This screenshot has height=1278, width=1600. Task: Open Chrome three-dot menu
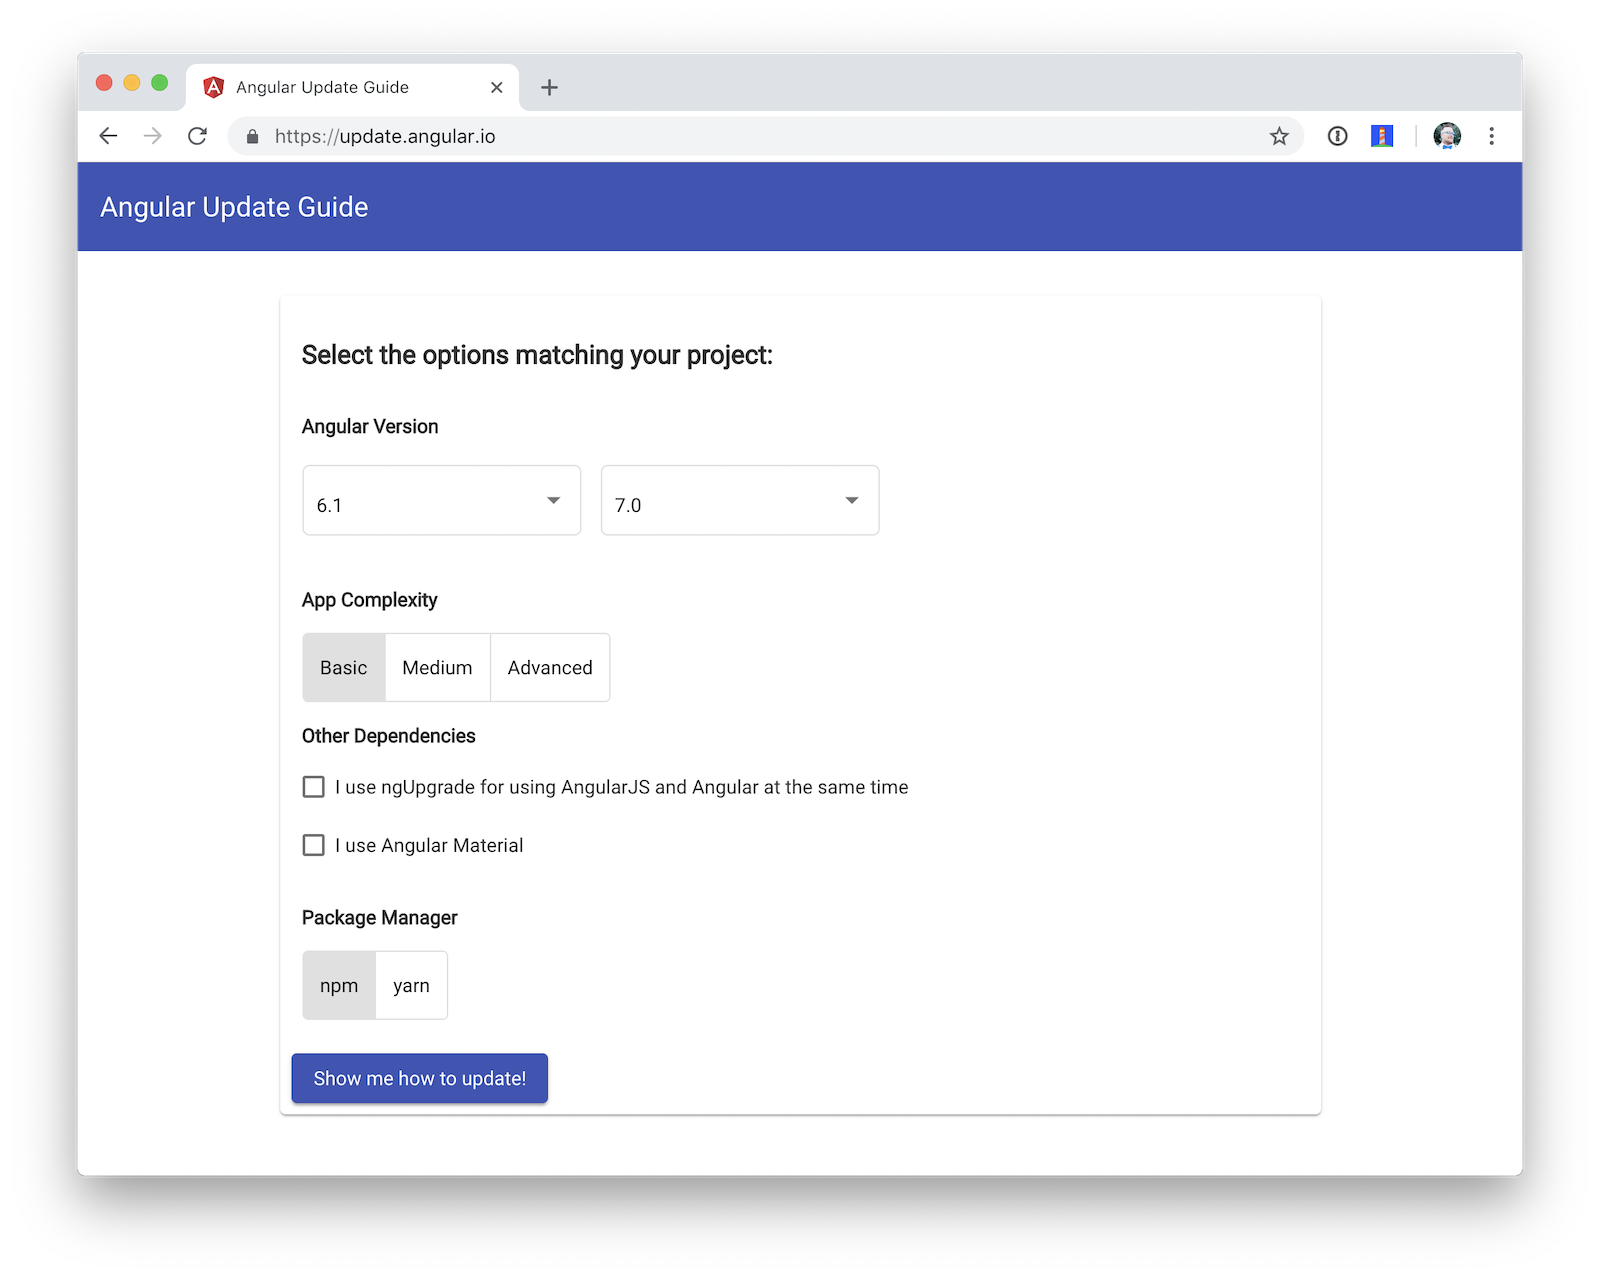[x=1491, y=136]
